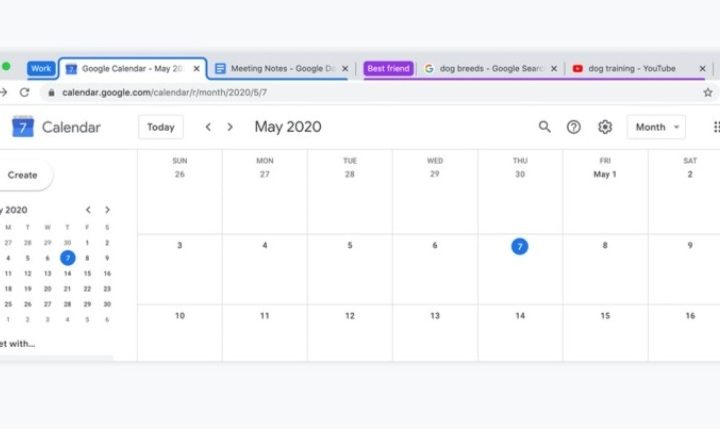The image size is (720, 444).
Task: Click the Google Calendar logo icon
Action: [23, 127]
